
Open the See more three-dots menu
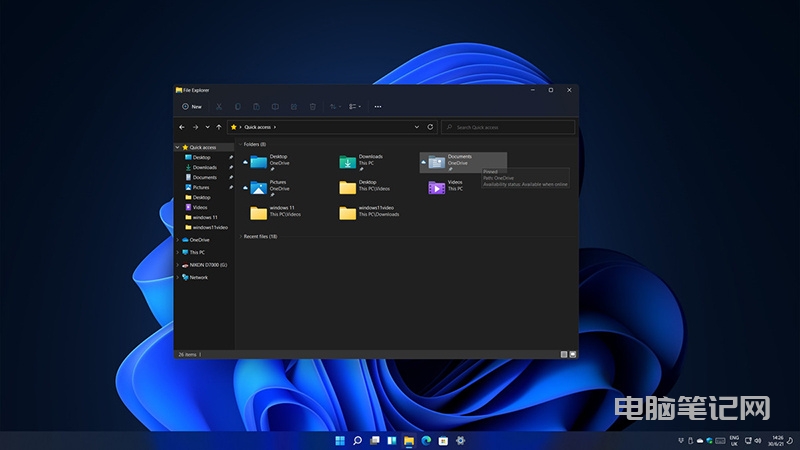pos(378,107)
